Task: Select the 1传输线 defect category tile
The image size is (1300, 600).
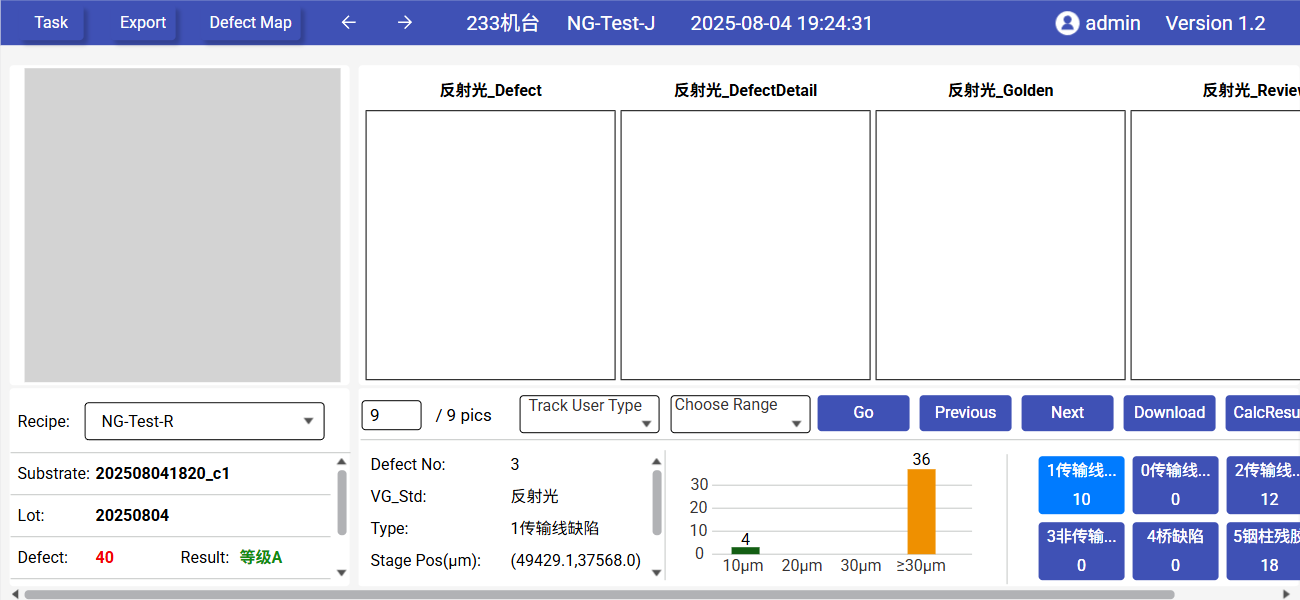Action: pyautogui.click(x=1081, y=485)
